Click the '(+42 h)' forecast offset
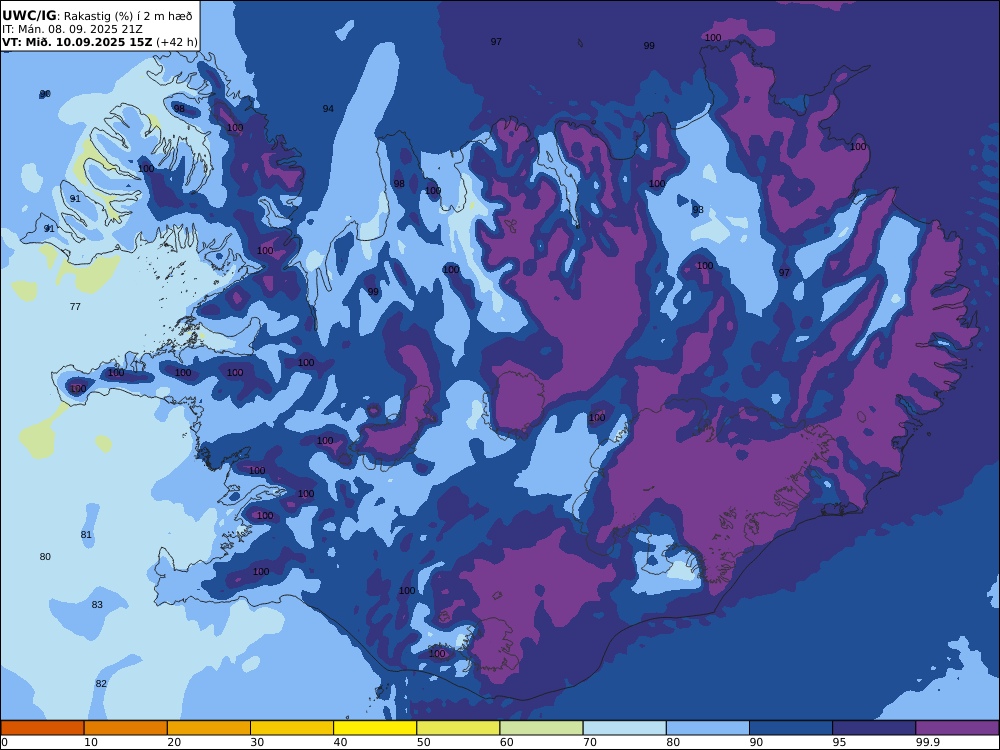1000x750 pixels. (177, 42)
